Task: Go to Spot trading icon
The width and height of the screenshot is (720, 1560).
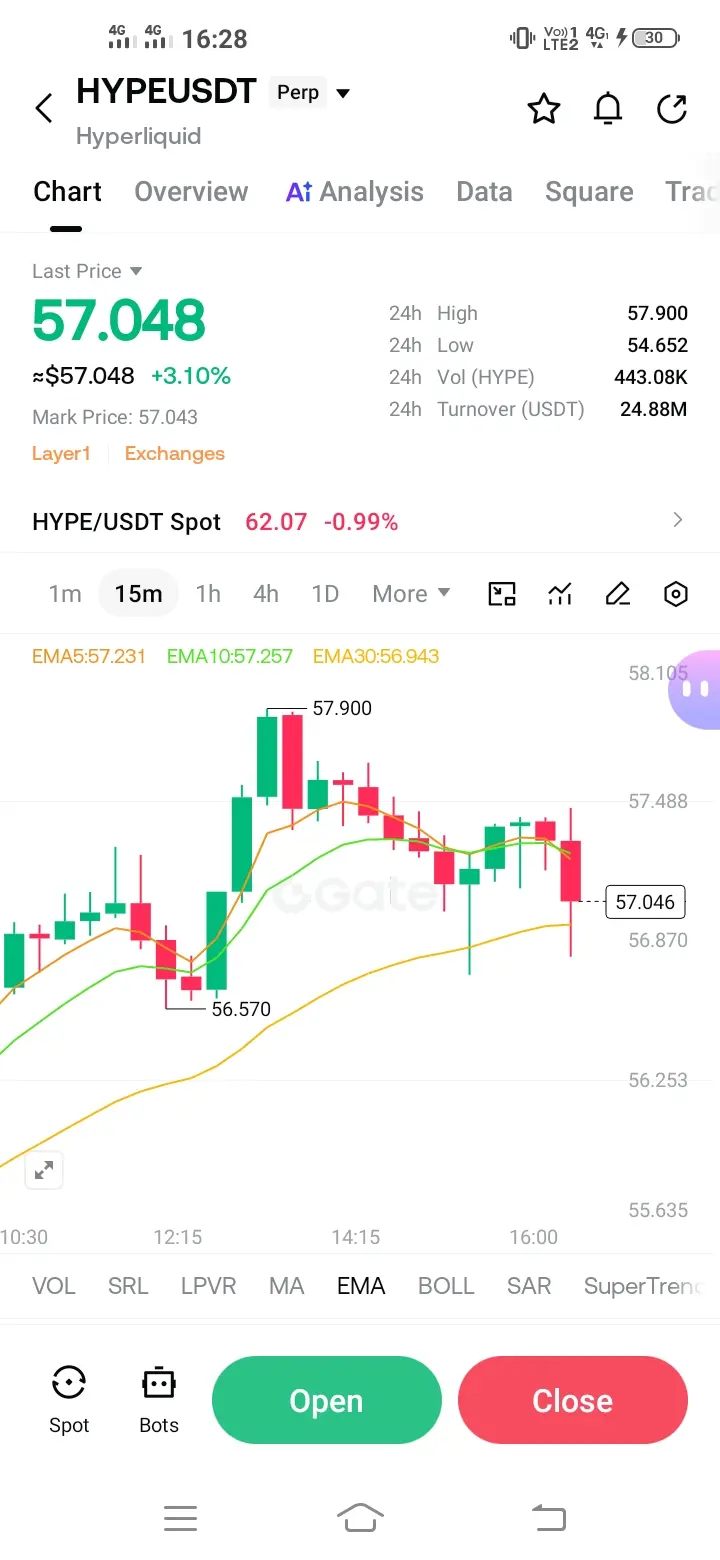Action: pos(69,1400)
